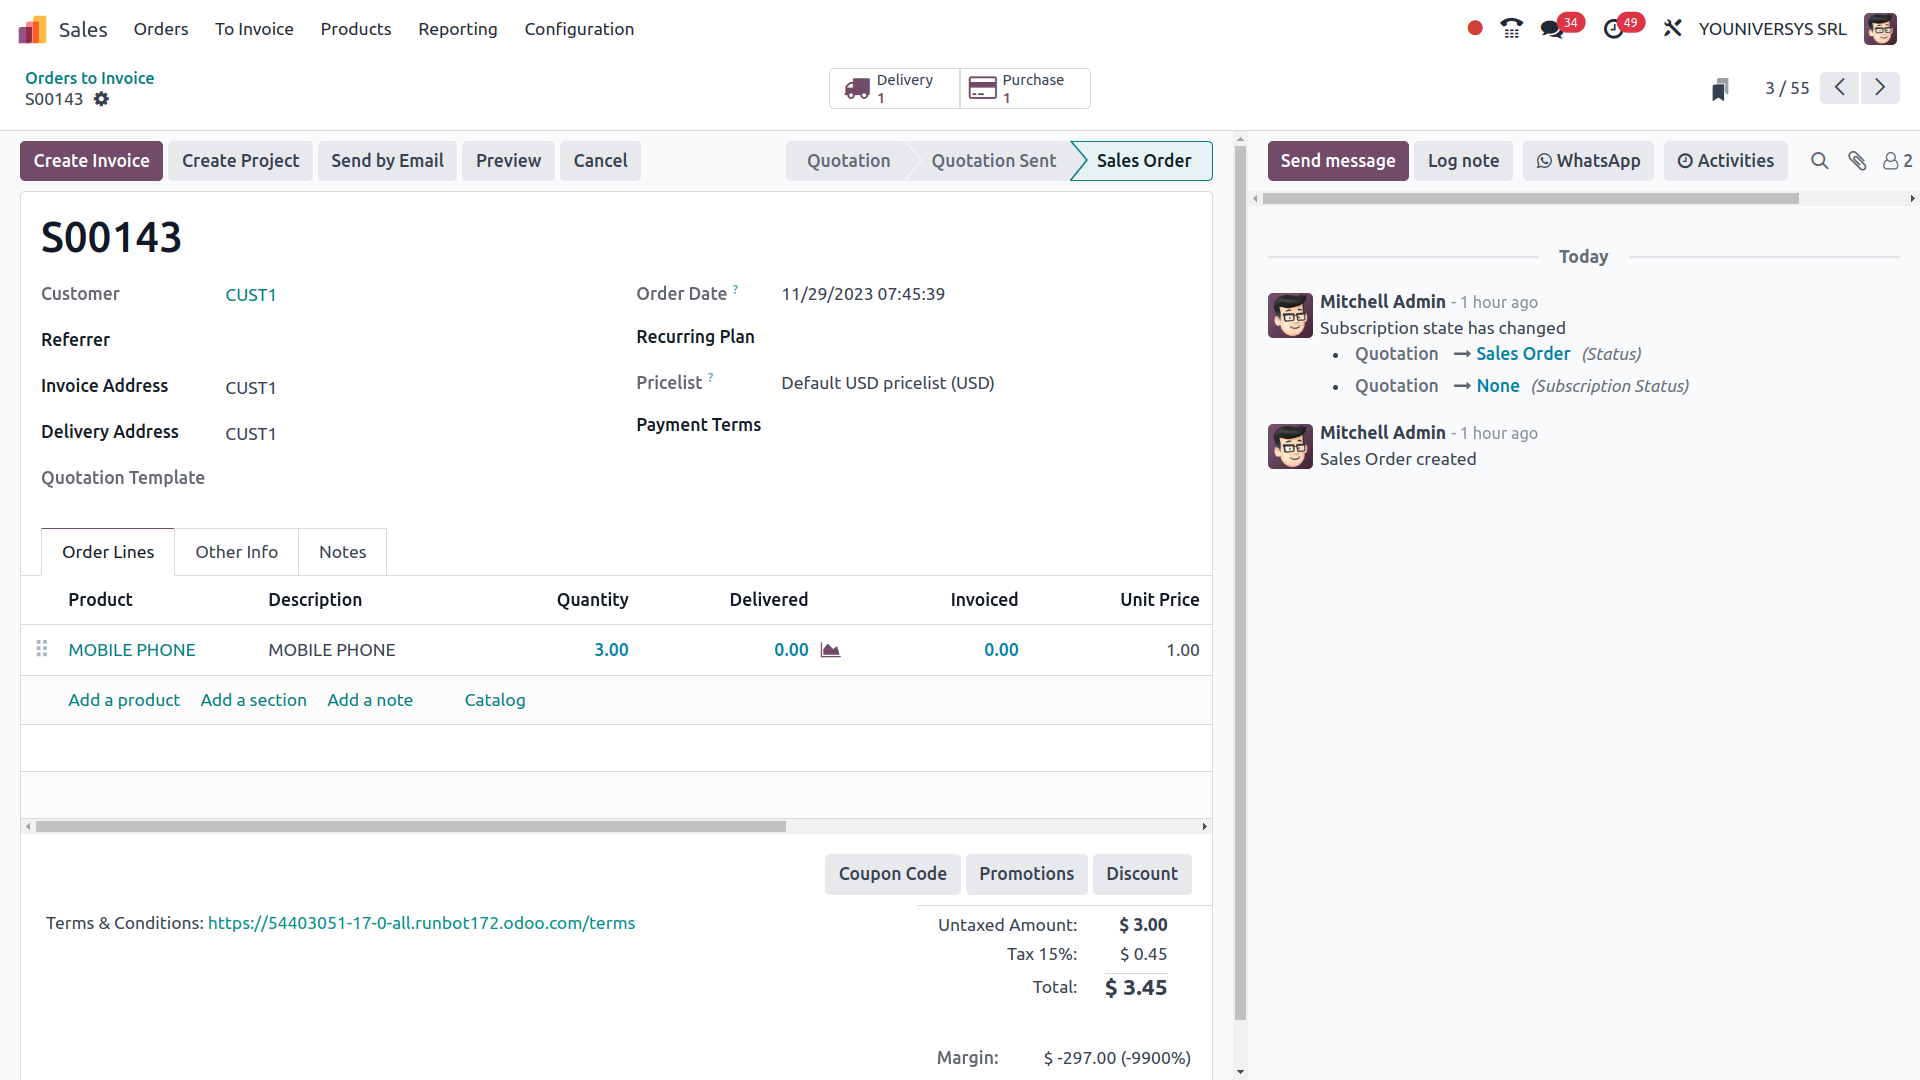This screenshot has height=1080, width=1920.
Task: Open the followers list showing 2
Action: pyautogui.click(x=1897, y=161)
